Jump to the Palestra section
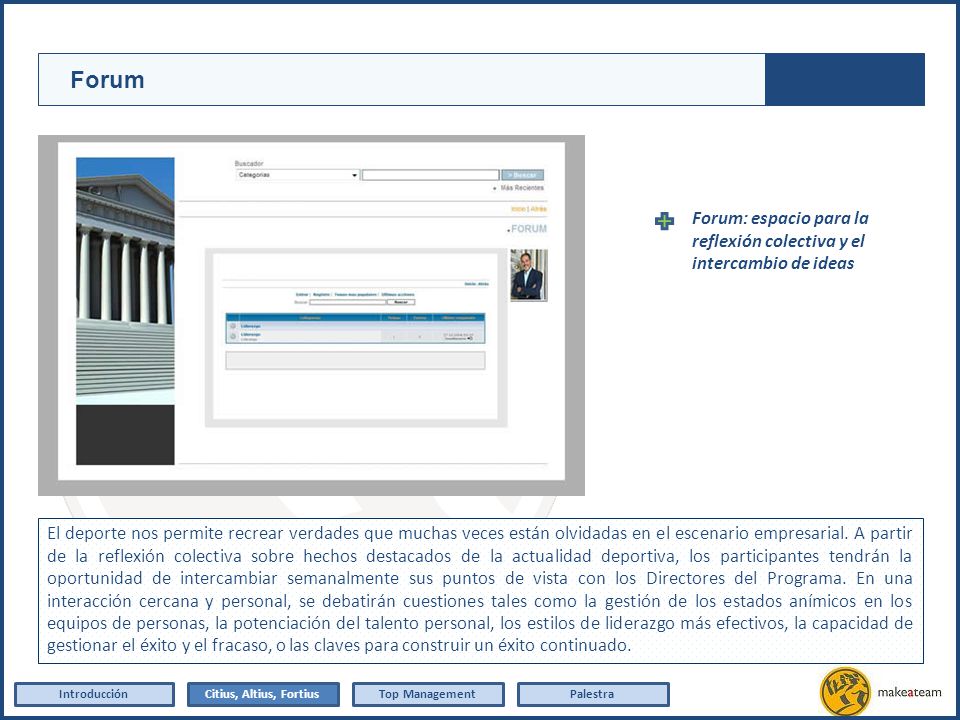 593,694
